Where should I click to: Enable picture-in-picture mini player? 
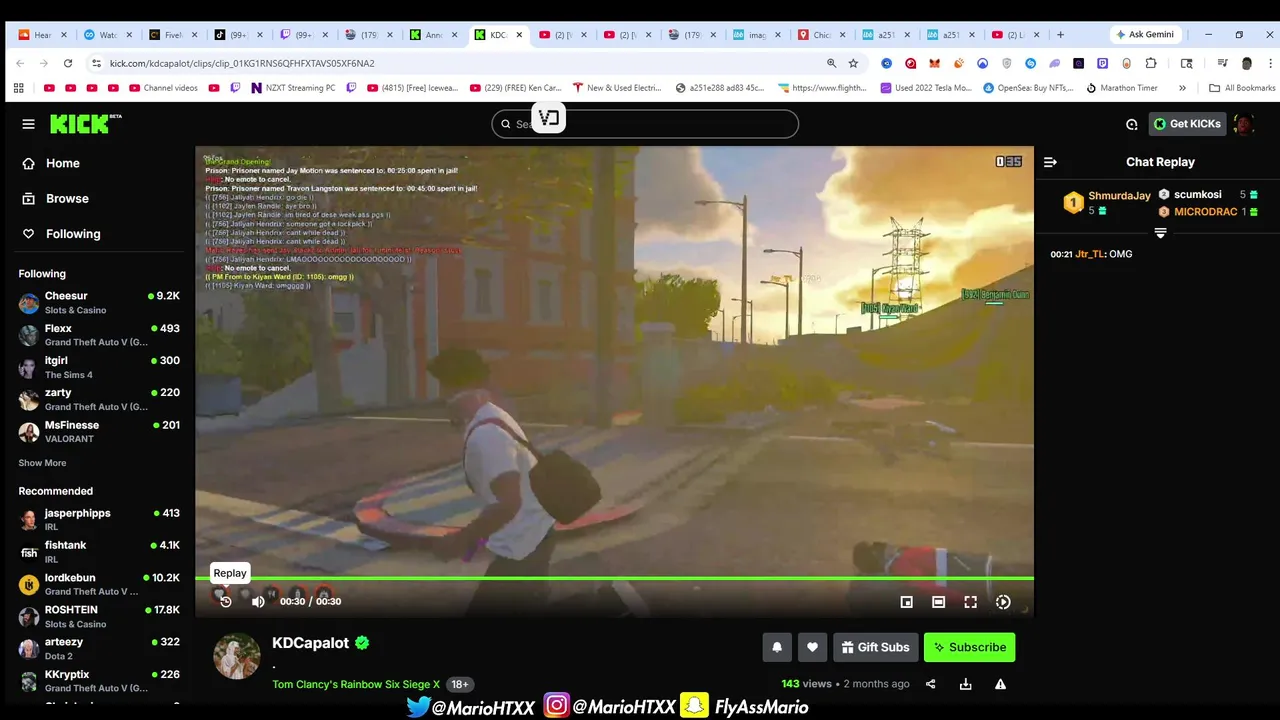pyautogui.click(x=906, y=602)
